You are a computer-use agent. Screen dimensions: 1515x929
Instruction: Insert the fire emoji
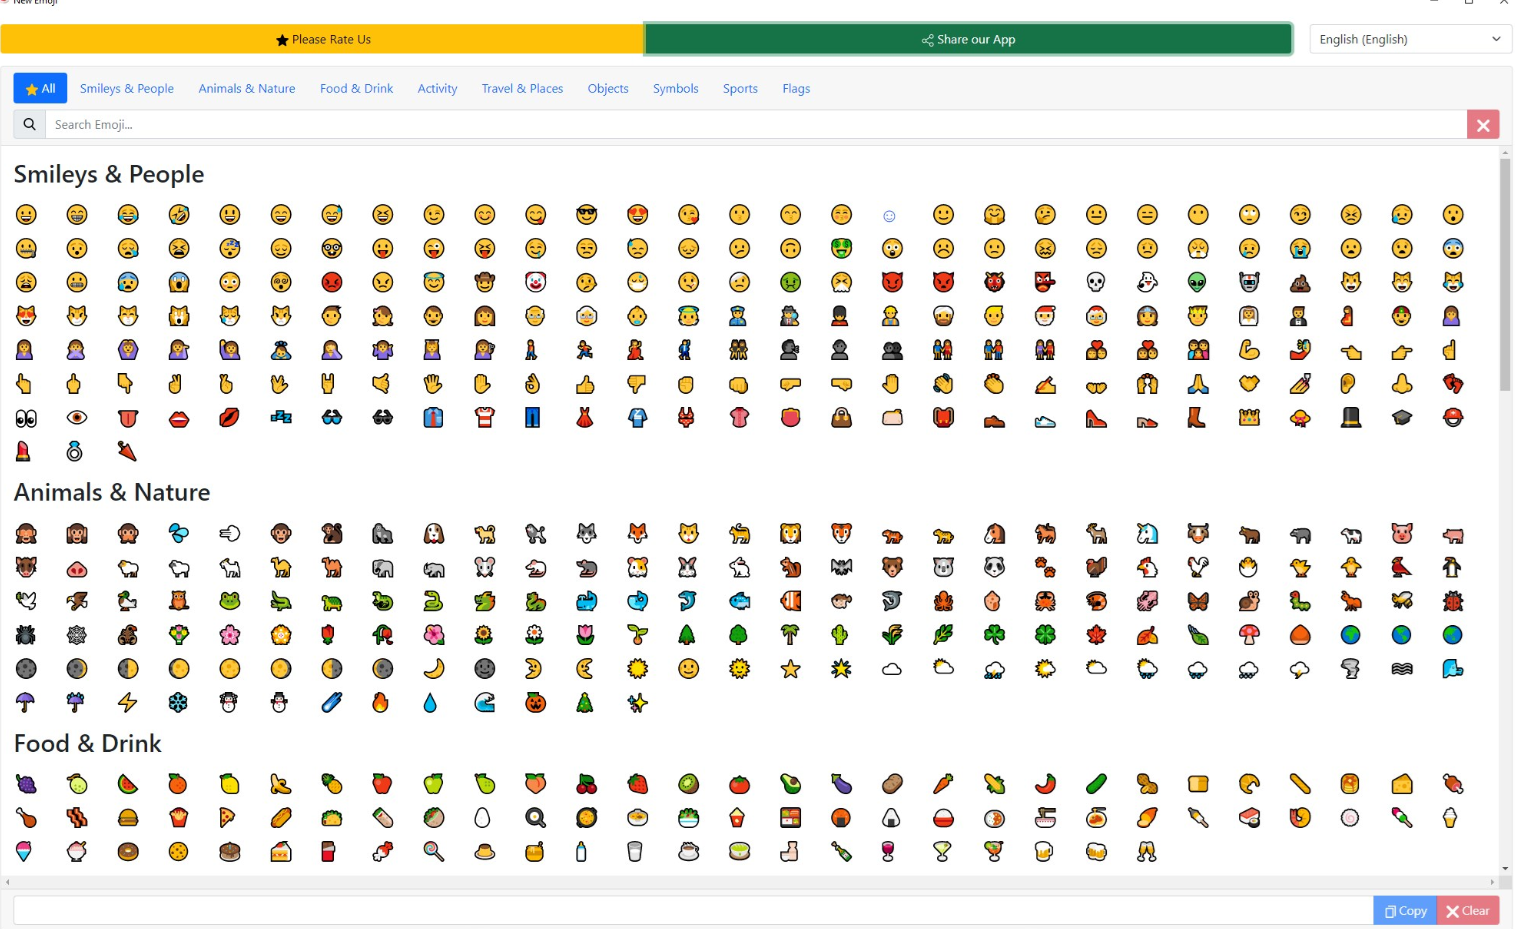tap(380, 703)
